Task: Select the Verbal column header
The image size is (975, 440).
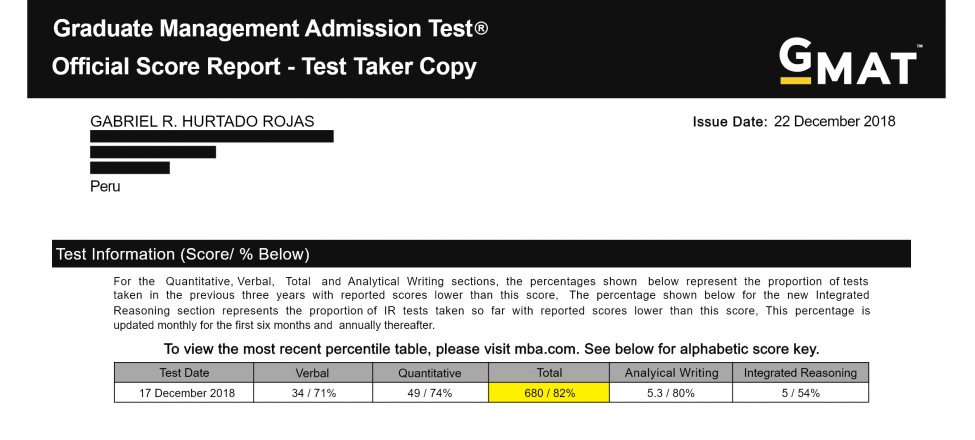Action: 311,373
